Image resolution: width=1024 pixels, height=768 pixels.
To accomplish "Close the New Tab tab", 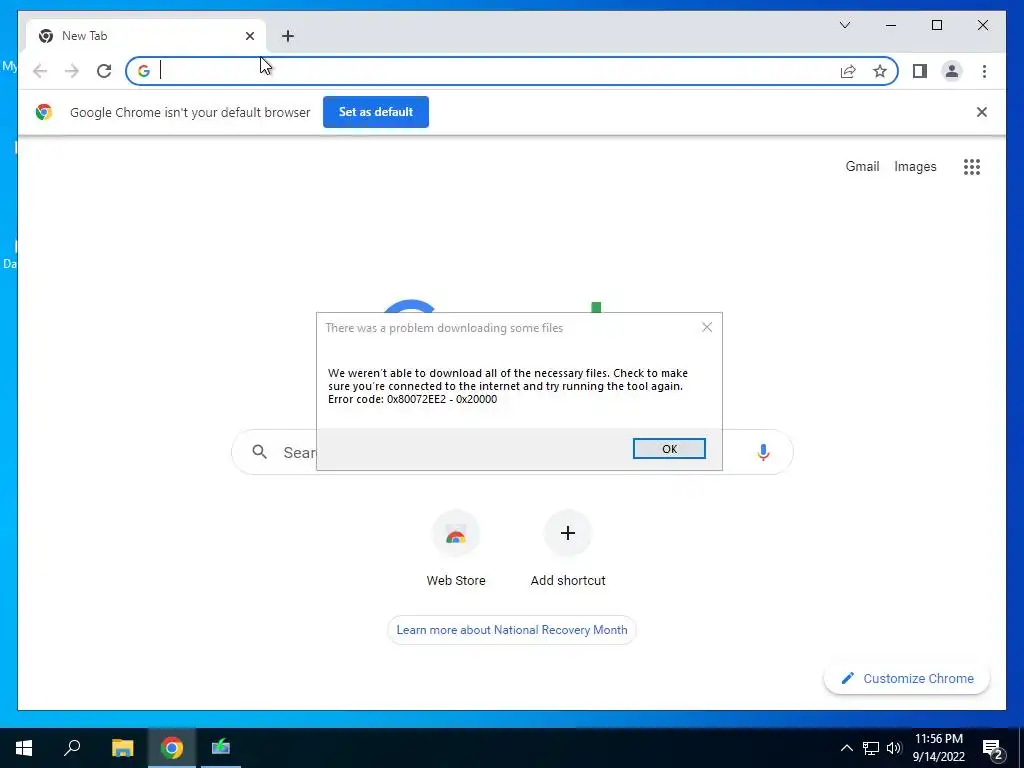I will [249, 36].
